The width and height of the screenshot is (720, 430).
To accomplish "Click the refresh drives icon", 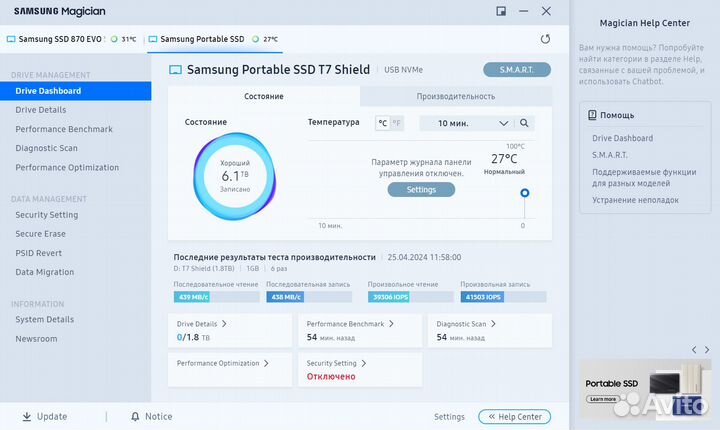I will tap(545, 39).
